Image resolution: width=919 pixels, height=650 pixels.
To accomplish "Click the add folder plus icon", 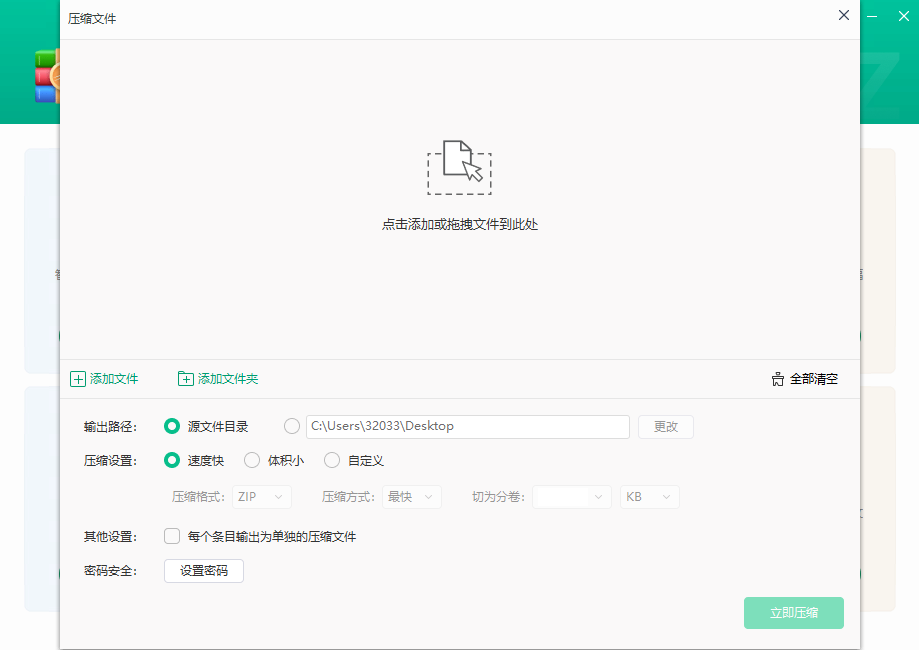I will pyautogui.click(x=186, y=379).
